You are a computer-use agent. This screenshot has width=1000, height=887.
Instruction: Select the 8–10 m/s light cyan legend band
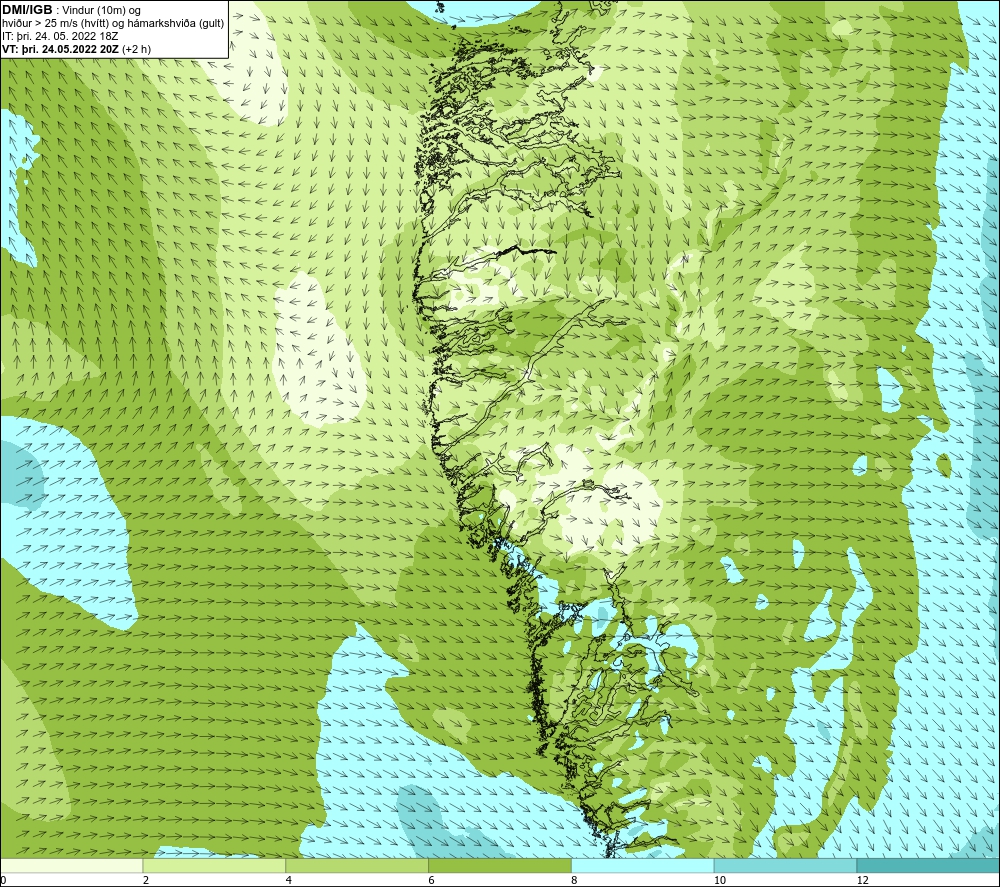(643, 865)
